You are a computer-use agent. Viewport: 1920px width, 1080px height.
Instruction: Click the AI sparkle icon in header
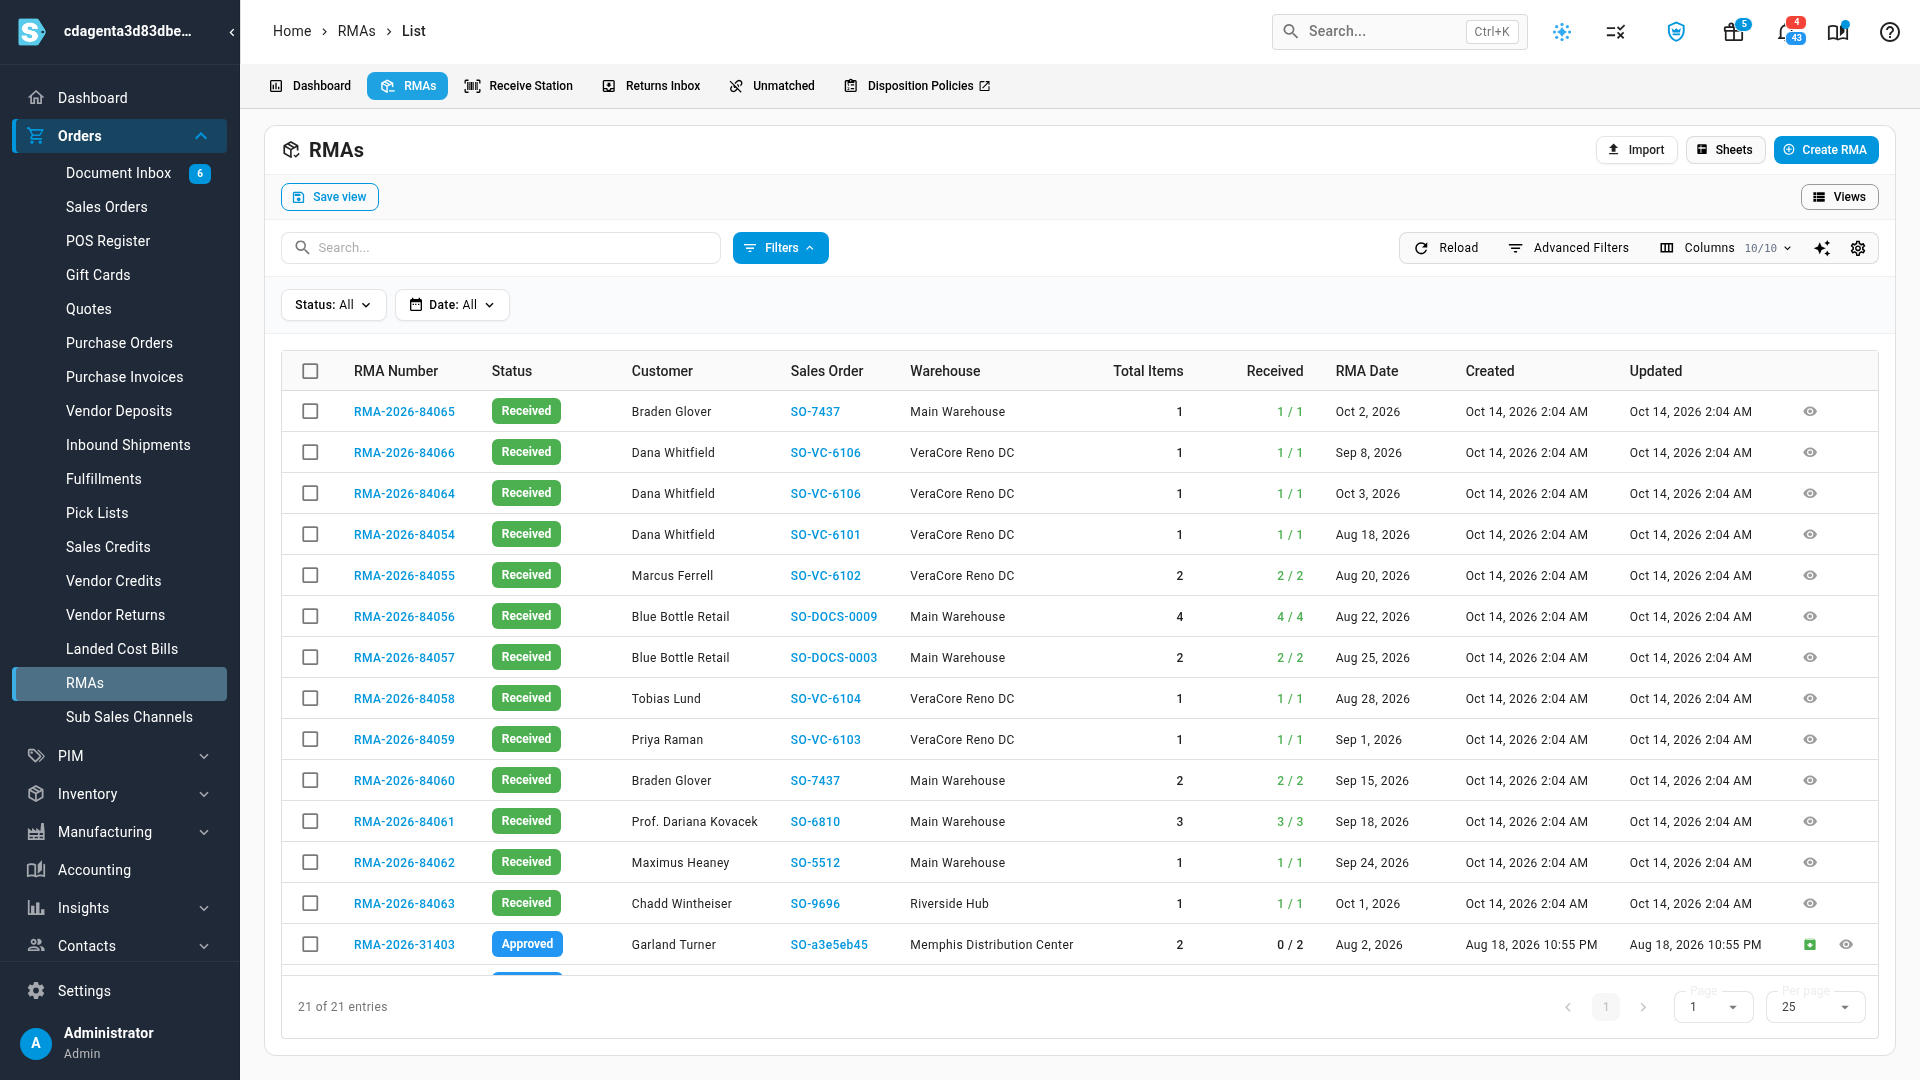[x=1562, y=32]
